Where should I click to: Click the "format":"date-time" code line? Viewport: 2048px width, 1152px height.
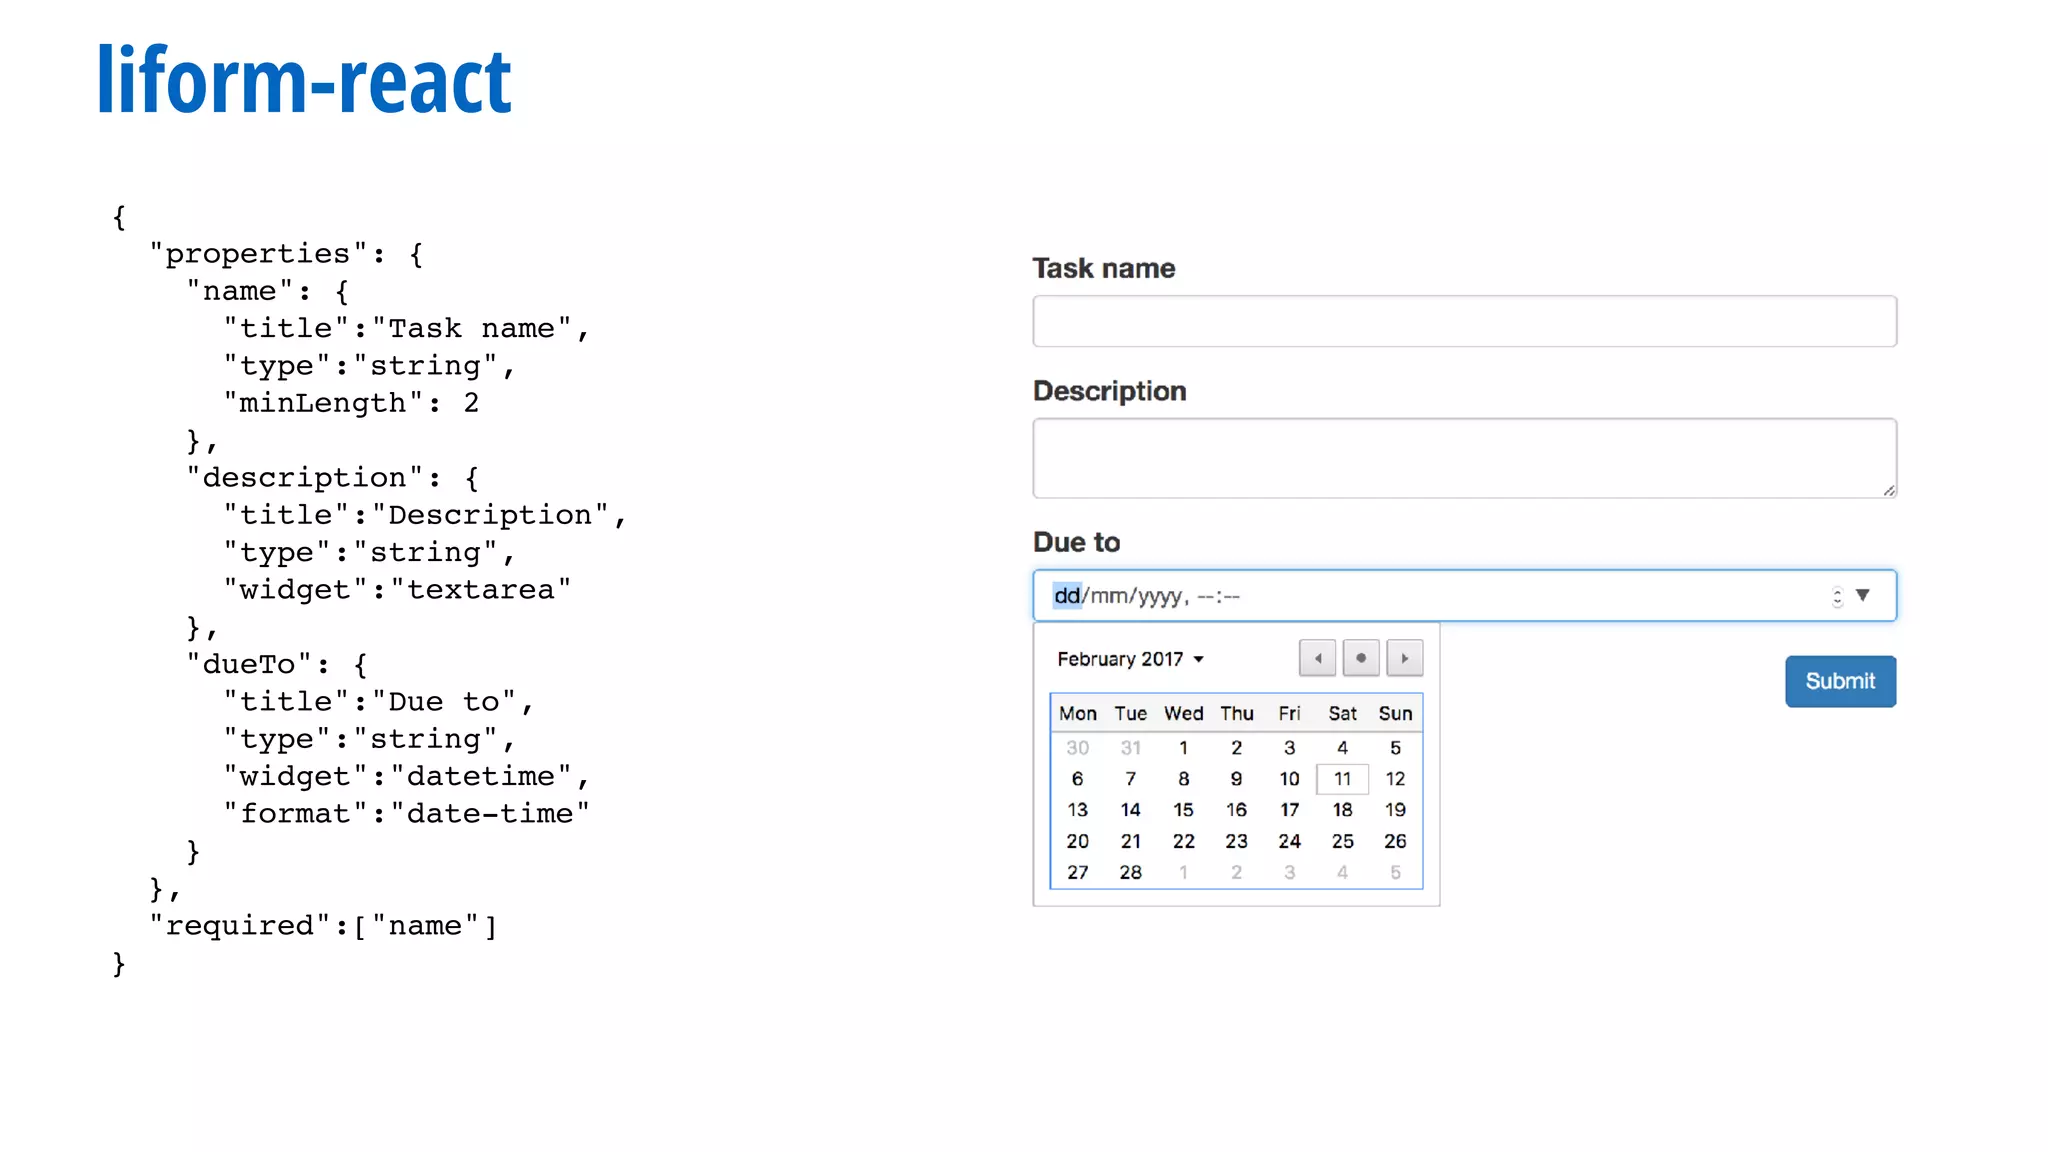[x=406, y=814]
